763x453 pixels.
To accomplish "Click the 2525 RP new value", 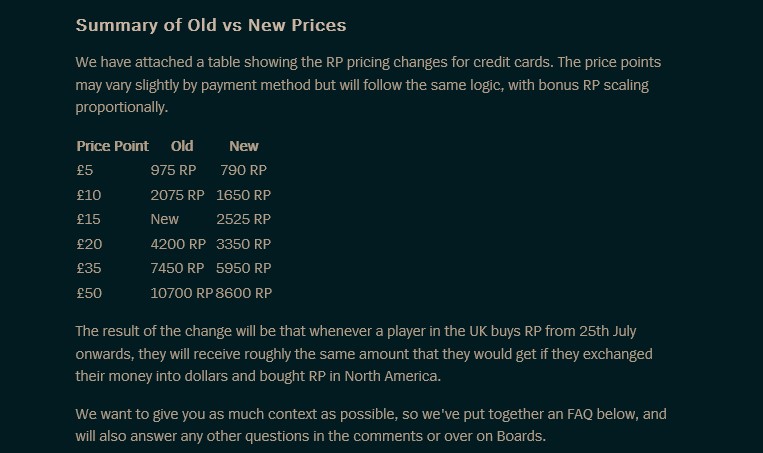I will click(244, 219).
